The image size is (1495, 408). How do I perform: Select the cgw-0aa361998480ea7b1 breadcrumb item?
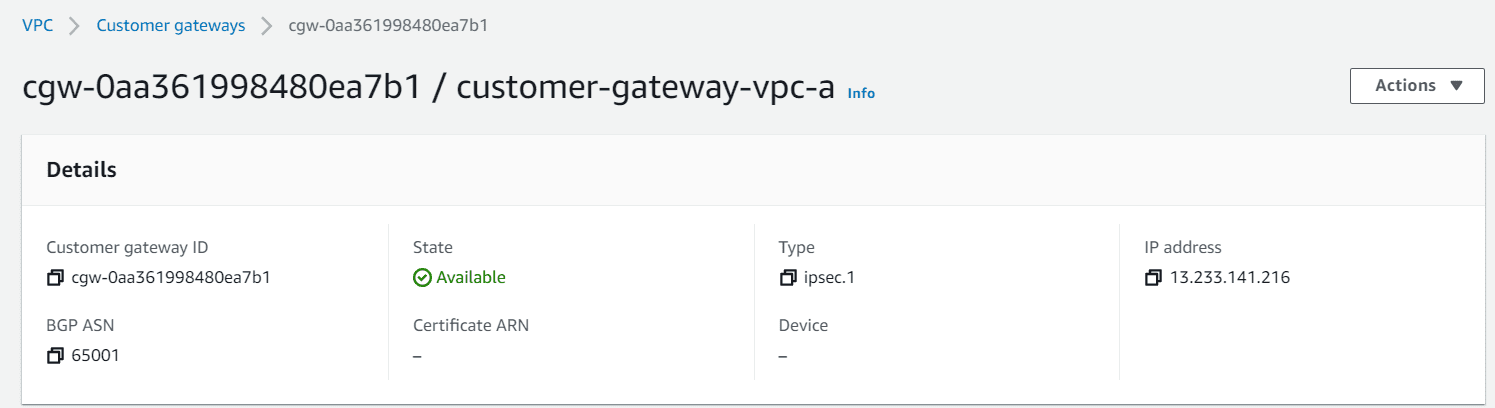pos(388,26)
